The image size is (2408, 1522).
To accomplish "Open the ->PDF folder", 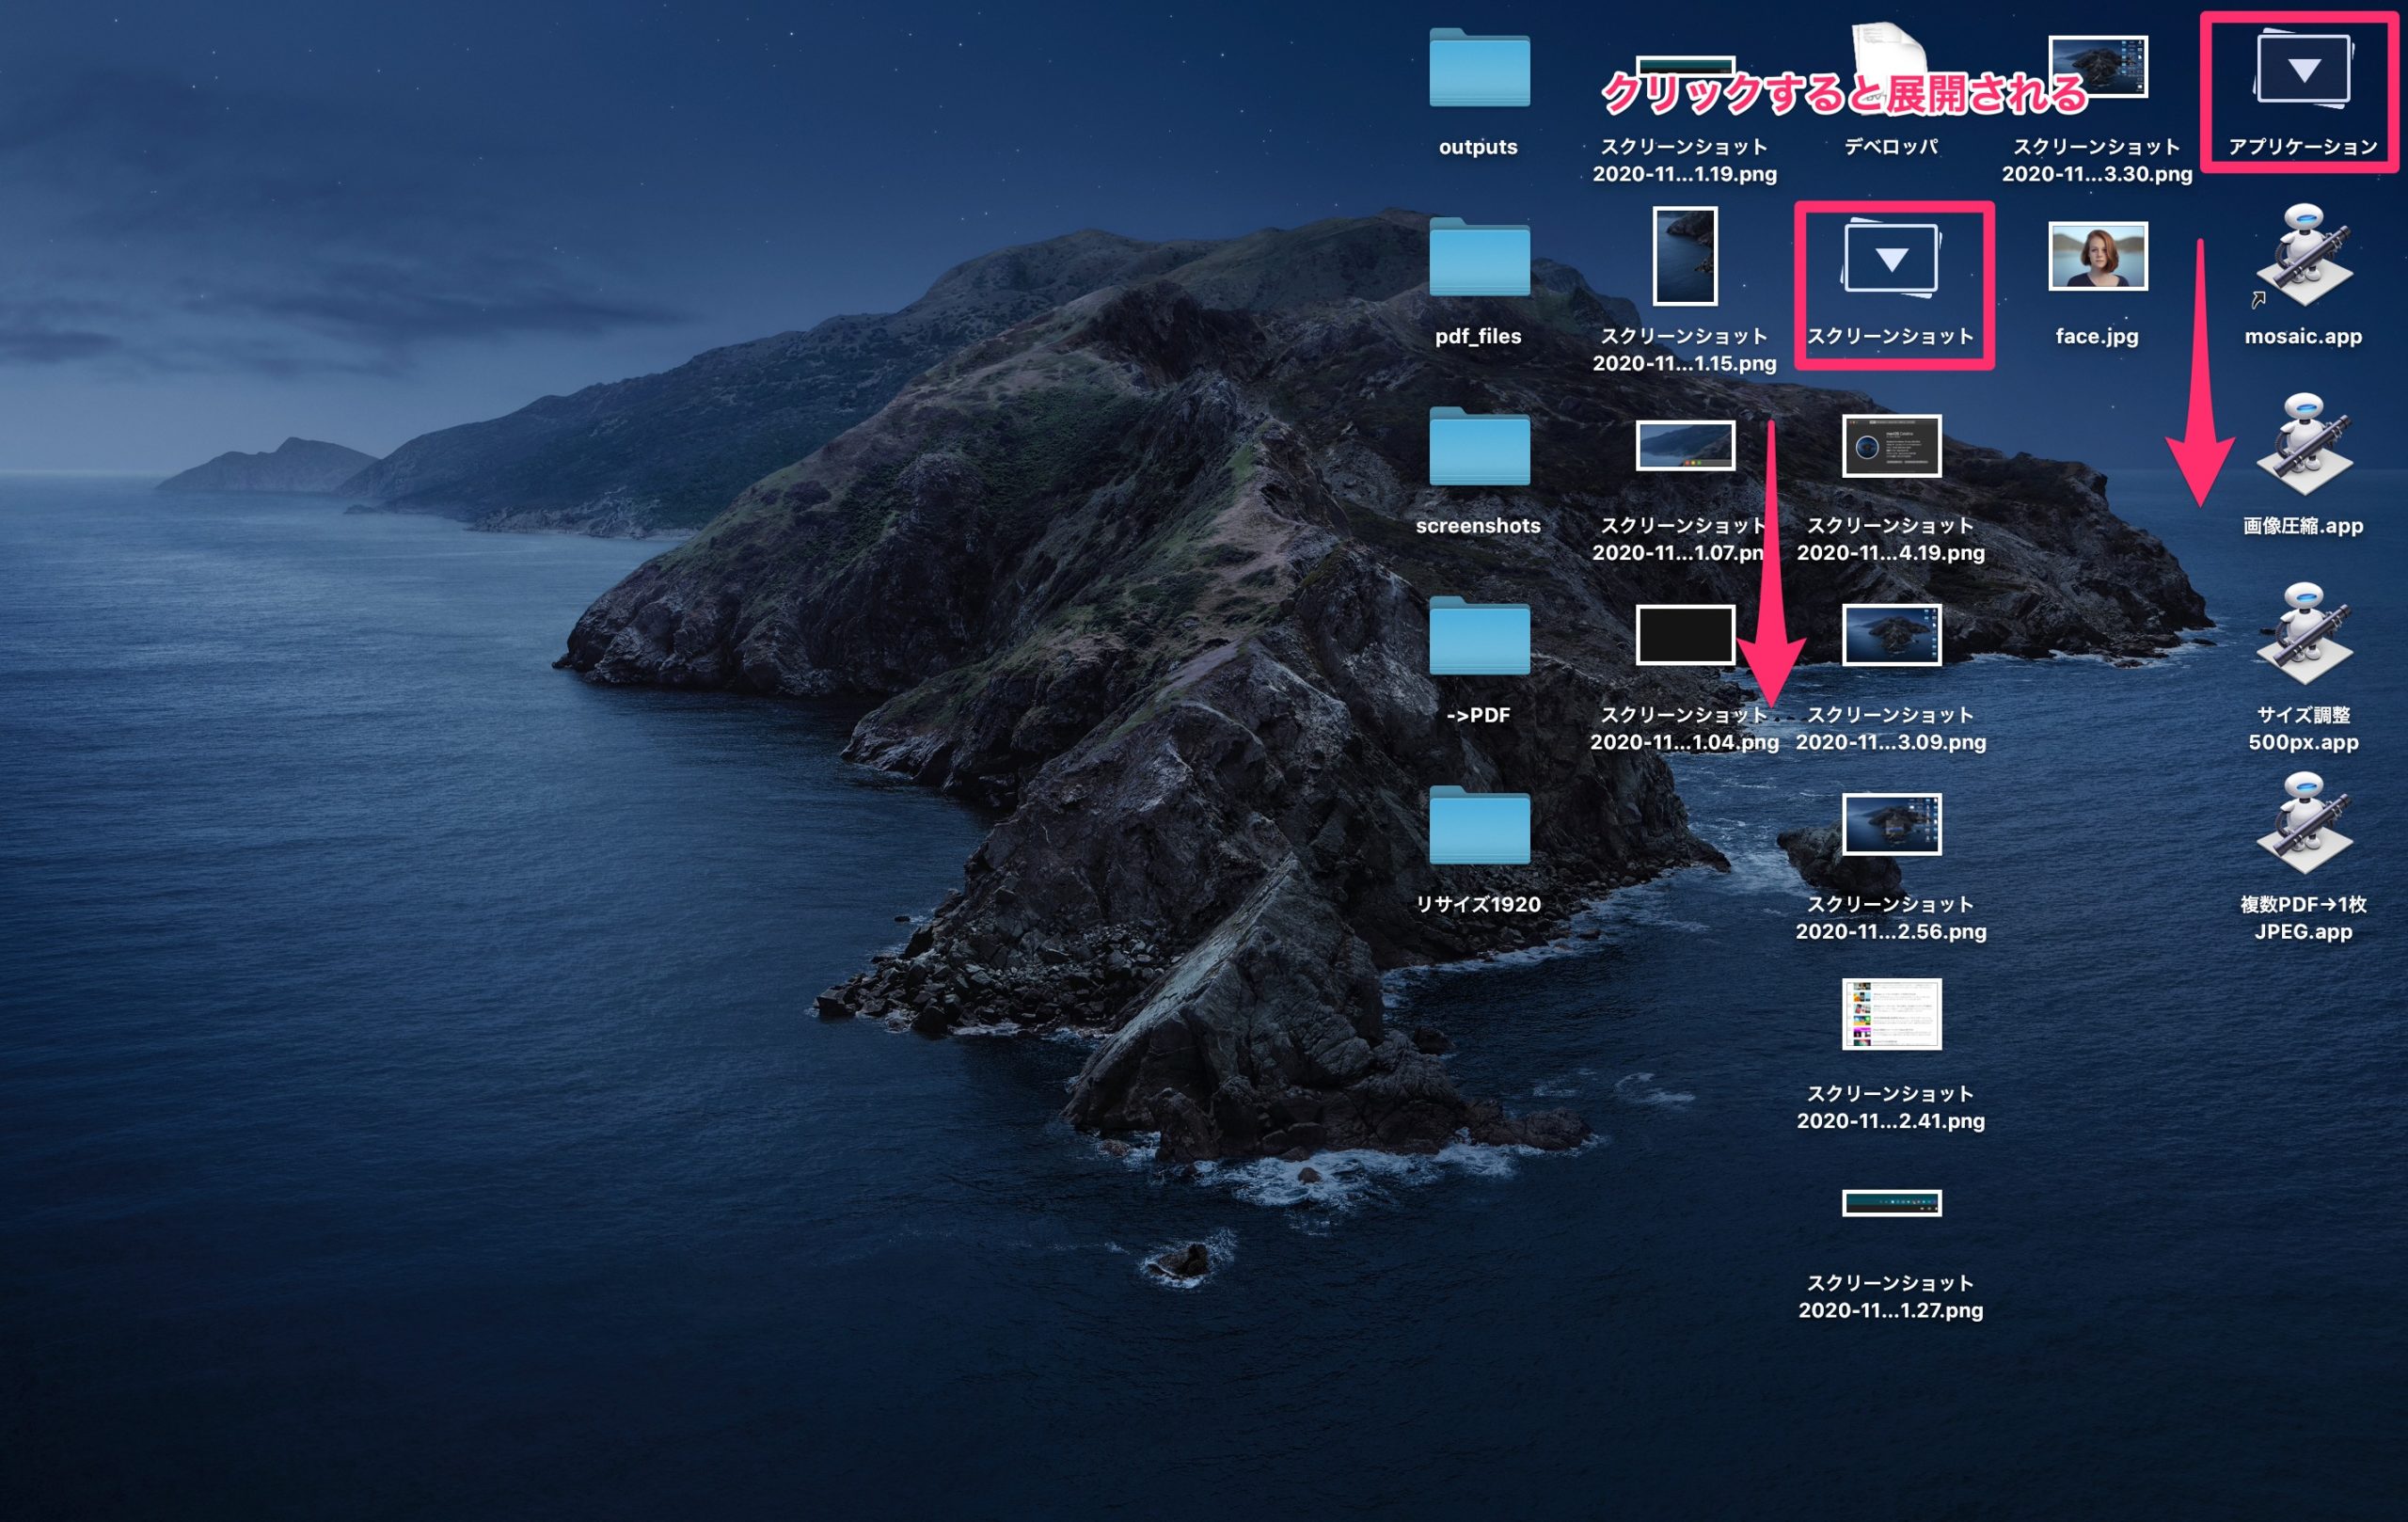I will click(1479, 635).
